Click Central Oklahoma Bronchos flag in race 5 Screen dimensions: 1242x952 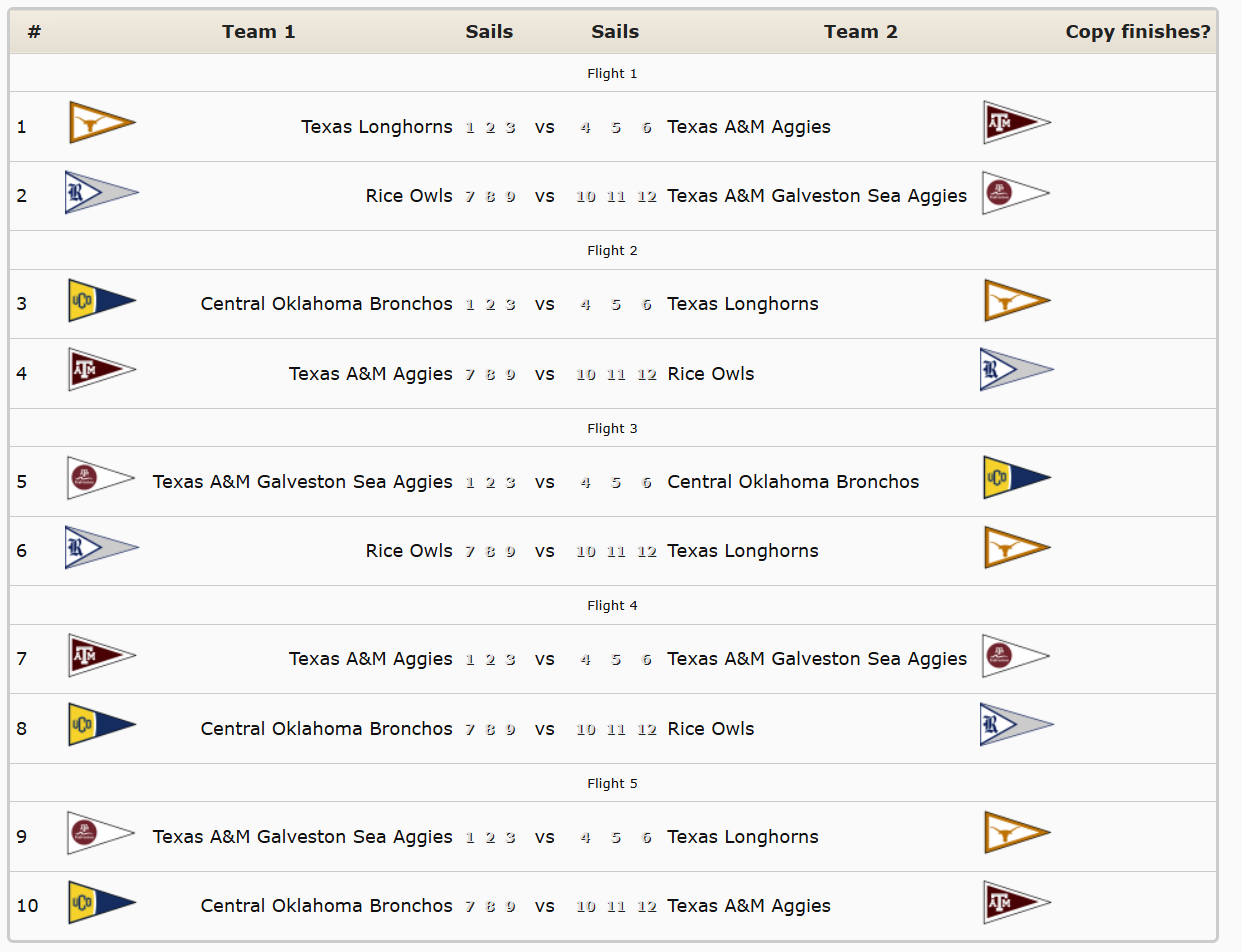[x=1016, y=478]
